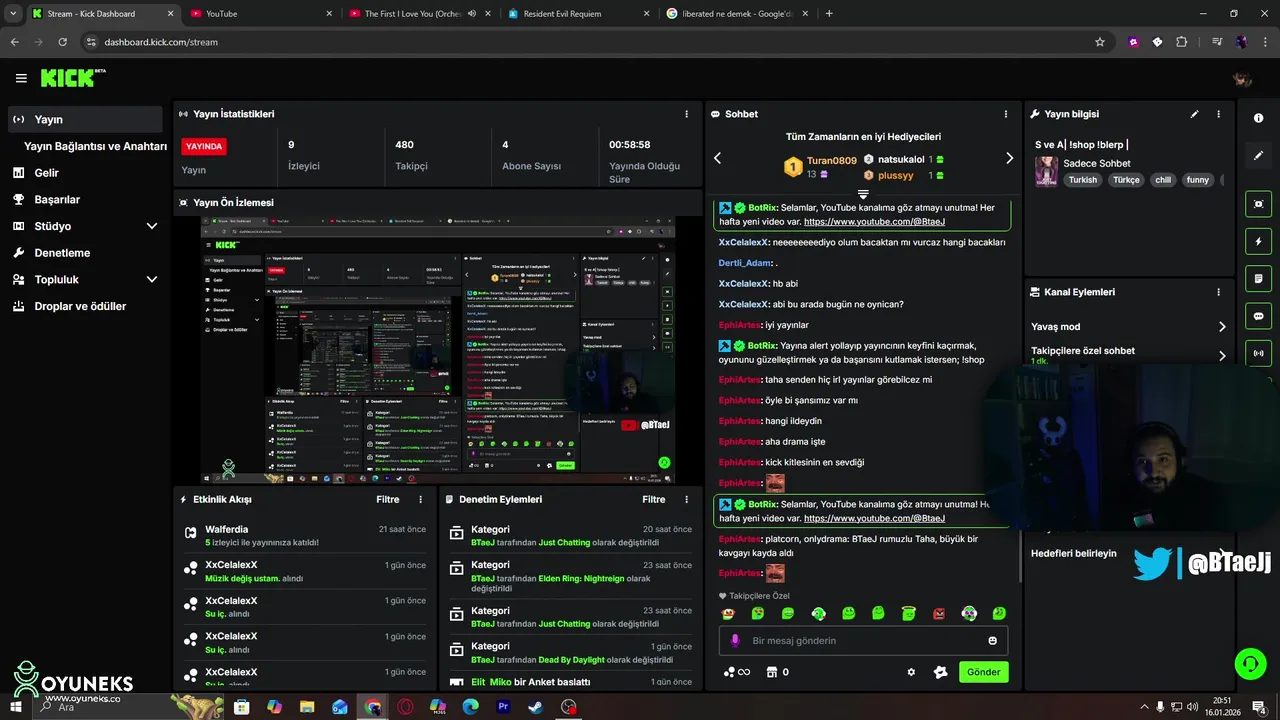Open the Sohbet panel three-dot menu

click(1004, 114)
